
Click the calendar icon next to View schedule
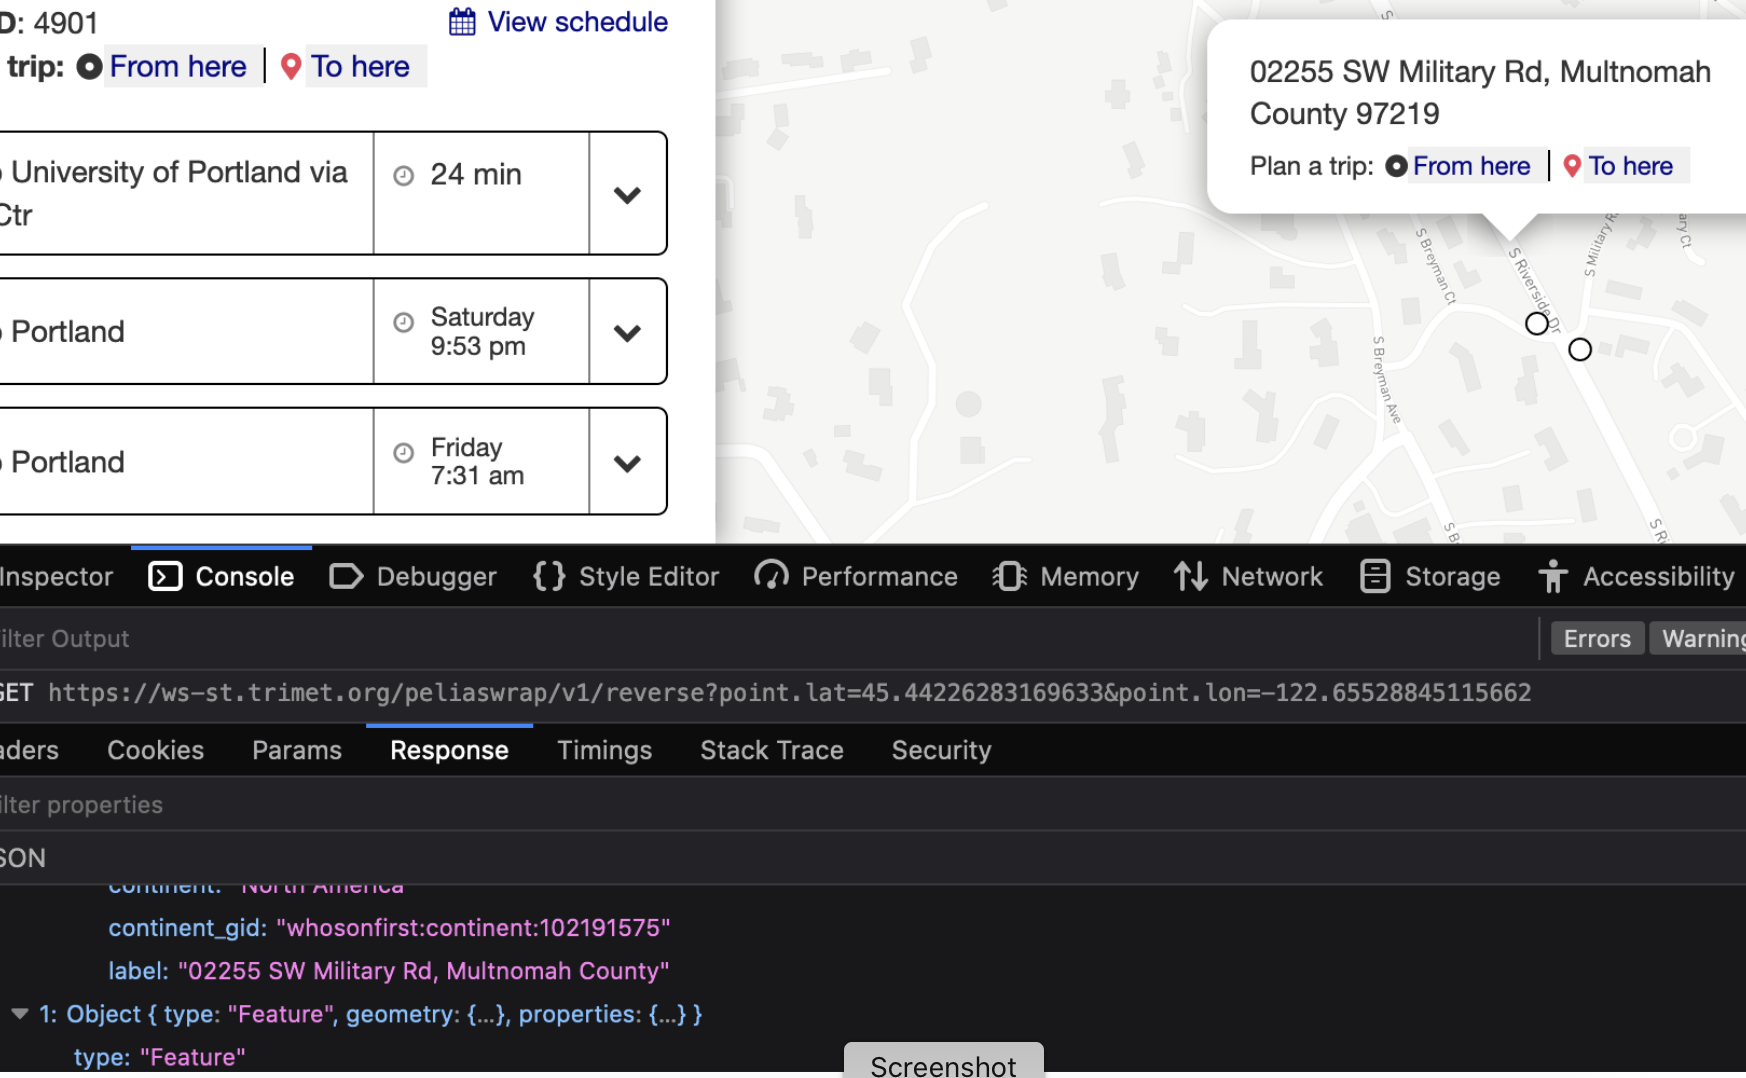pyautogui.click(x=463, y=21)
